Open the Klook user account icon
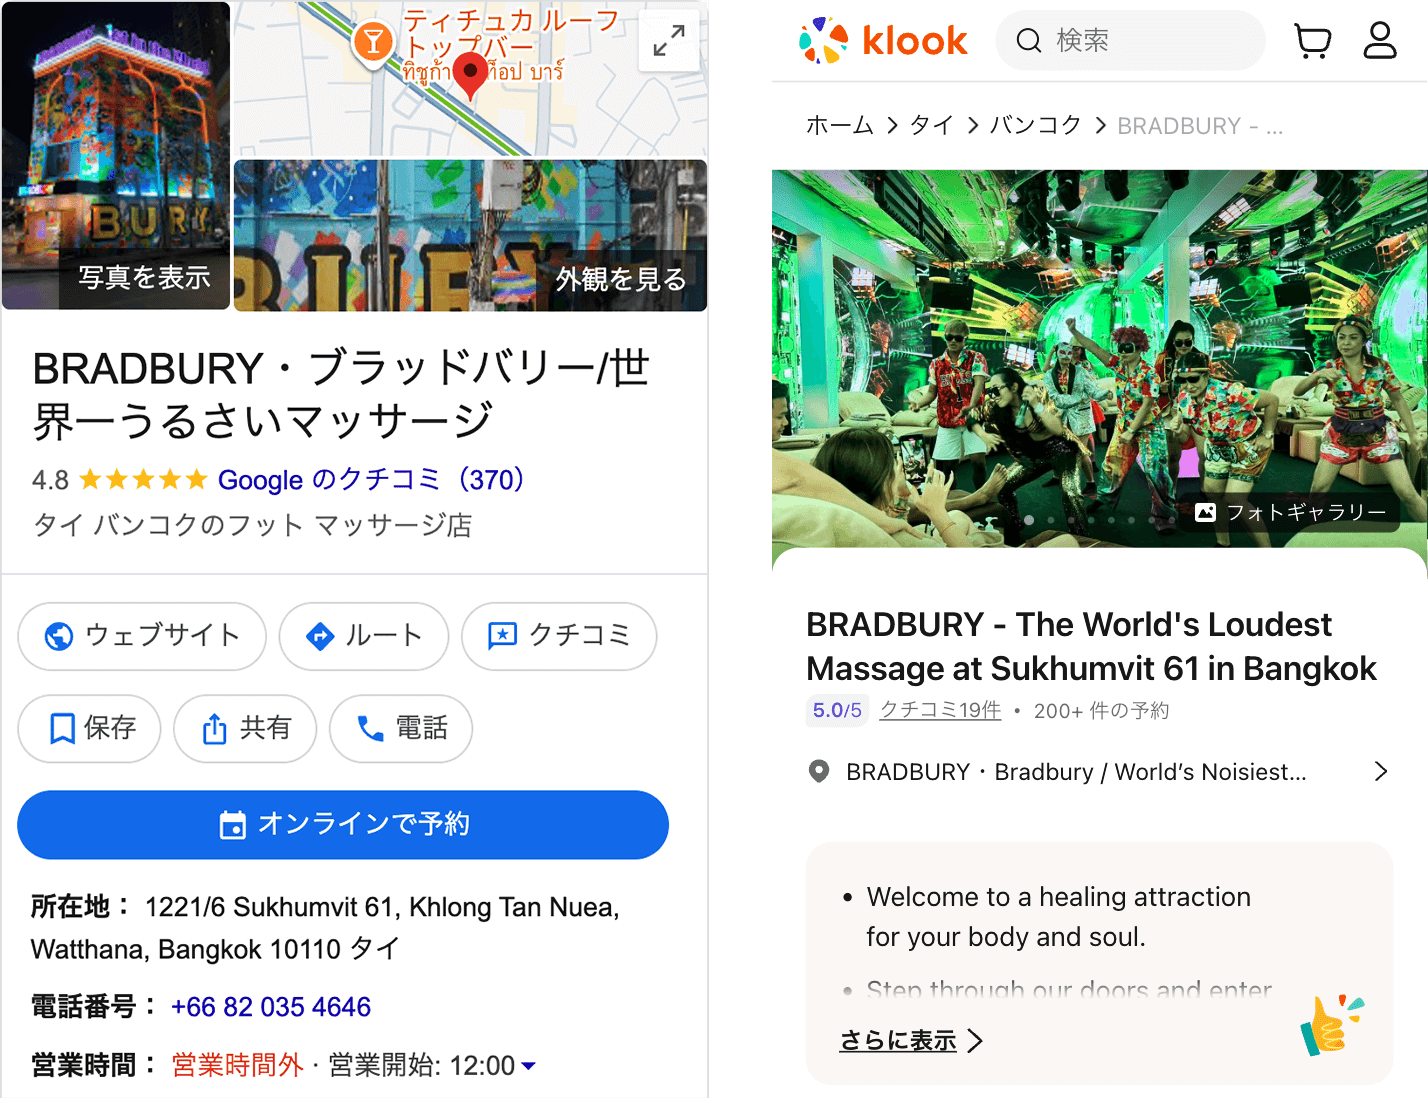This screenshot has height=1098, width=1428. 1380,41
